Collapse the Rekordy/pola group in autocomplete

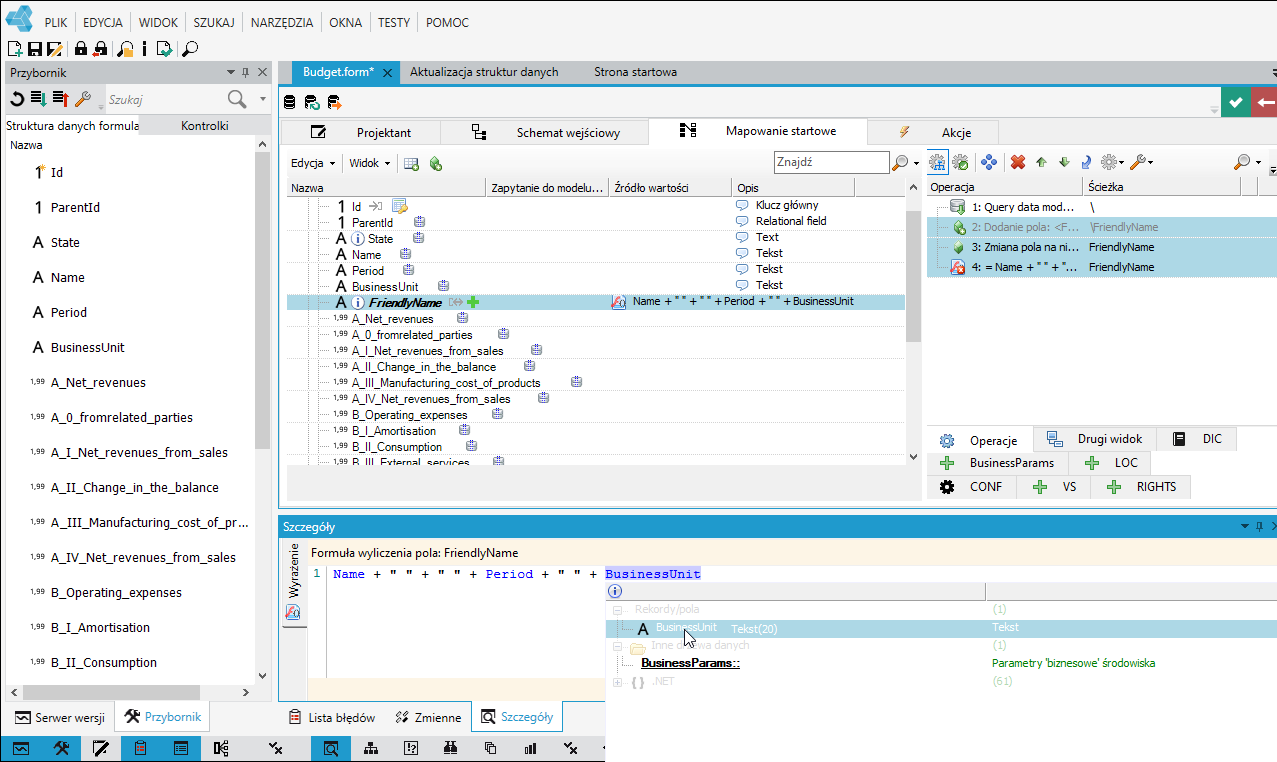coord(617,609)
